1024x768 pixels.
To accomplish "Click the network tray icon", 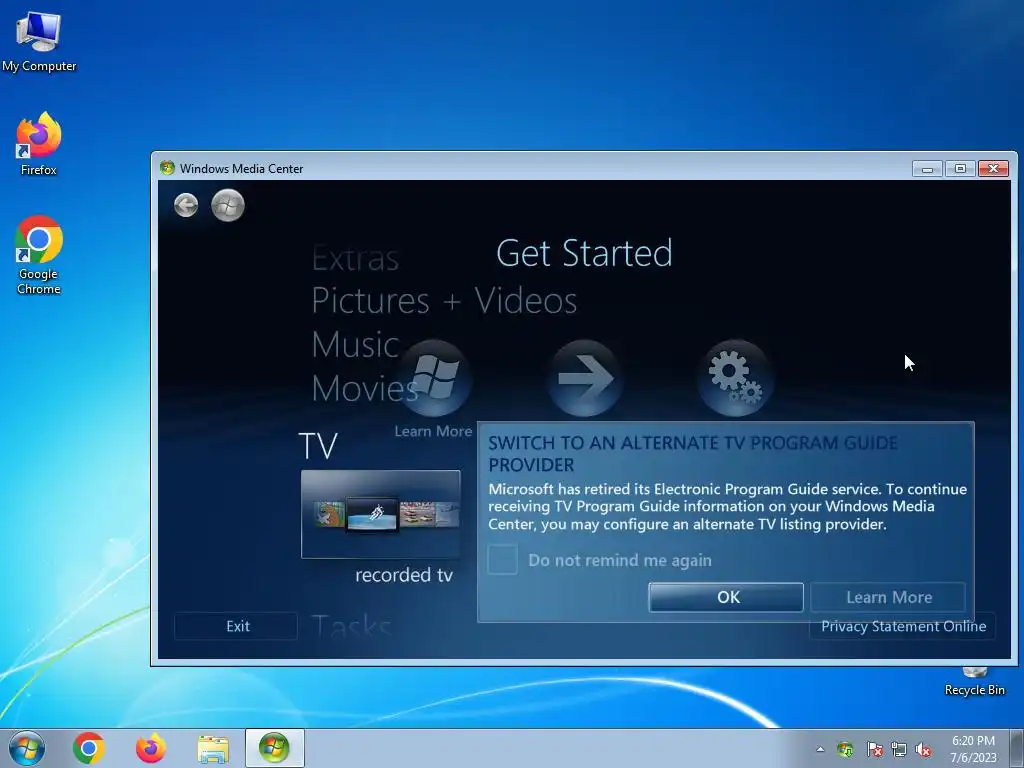I will (x=899, y=749).
